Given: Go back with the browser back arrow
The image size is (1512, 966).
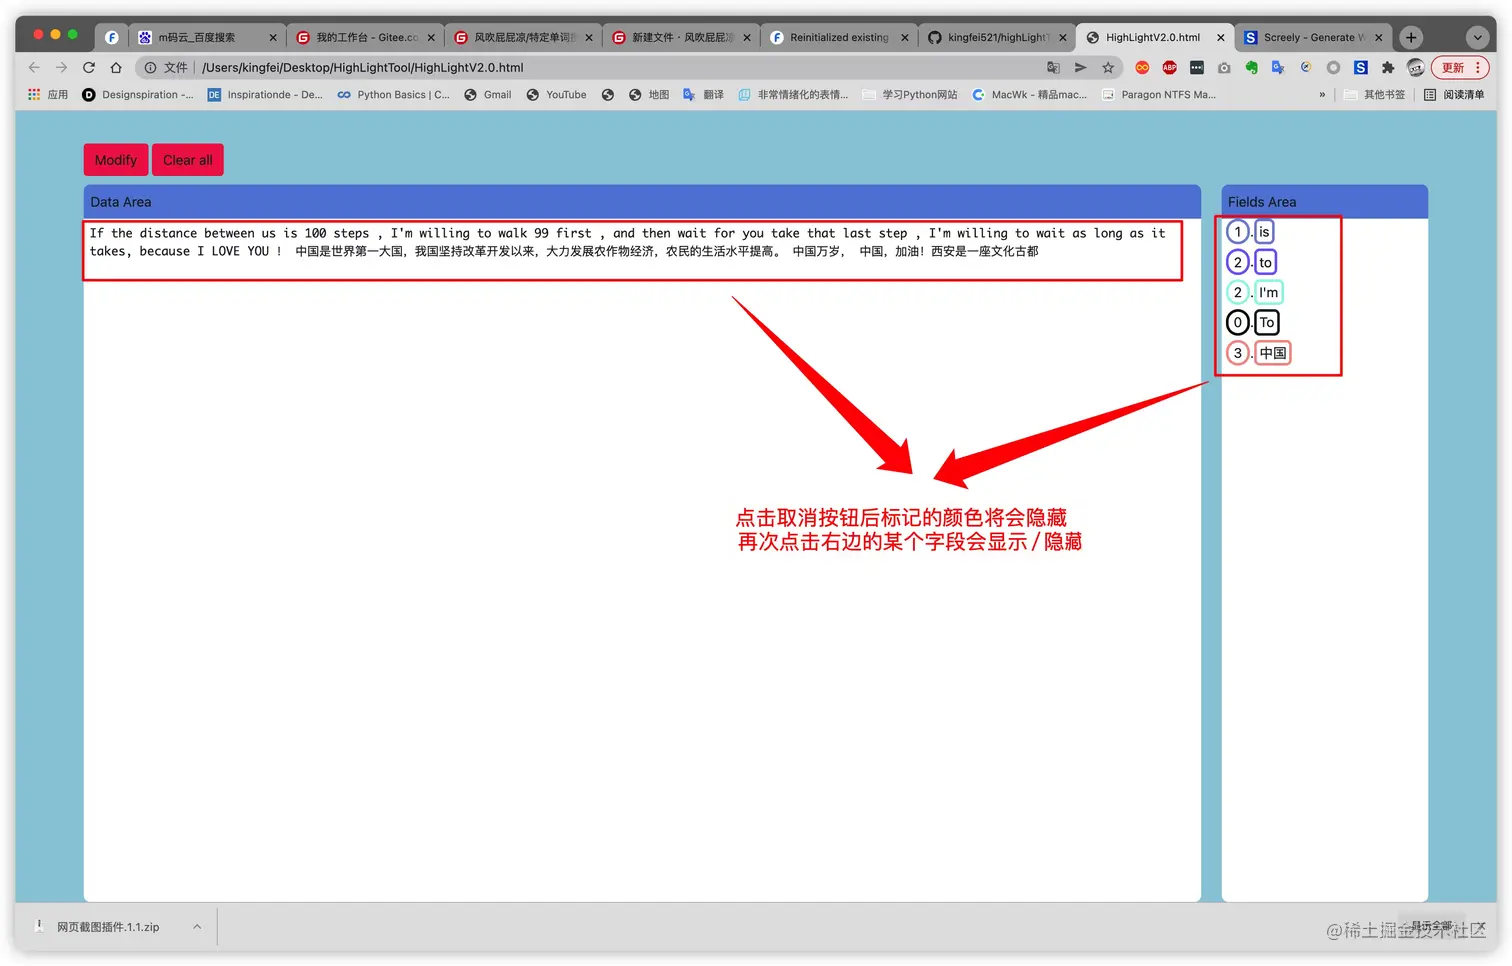Looking at the screenshot, I should [x=34, y=67].
